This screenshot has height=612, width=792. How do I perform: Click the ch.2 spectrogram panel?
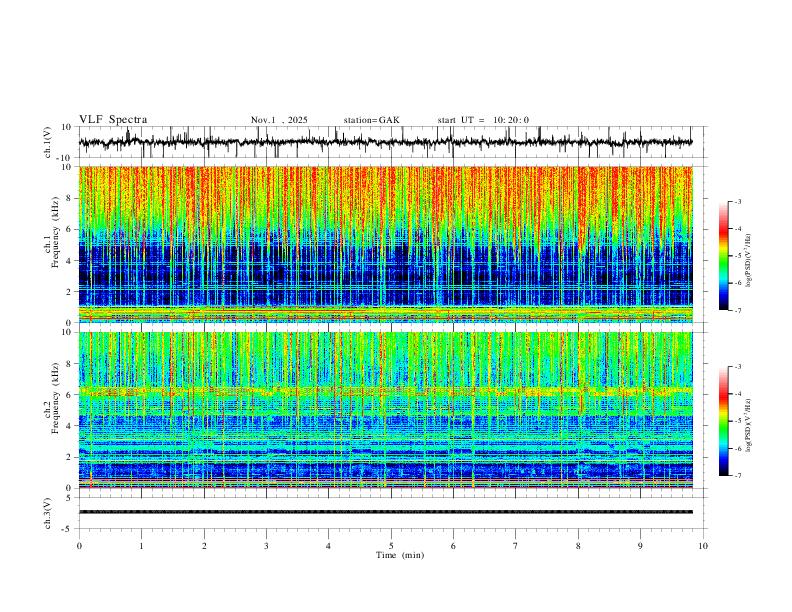[385, 410]
